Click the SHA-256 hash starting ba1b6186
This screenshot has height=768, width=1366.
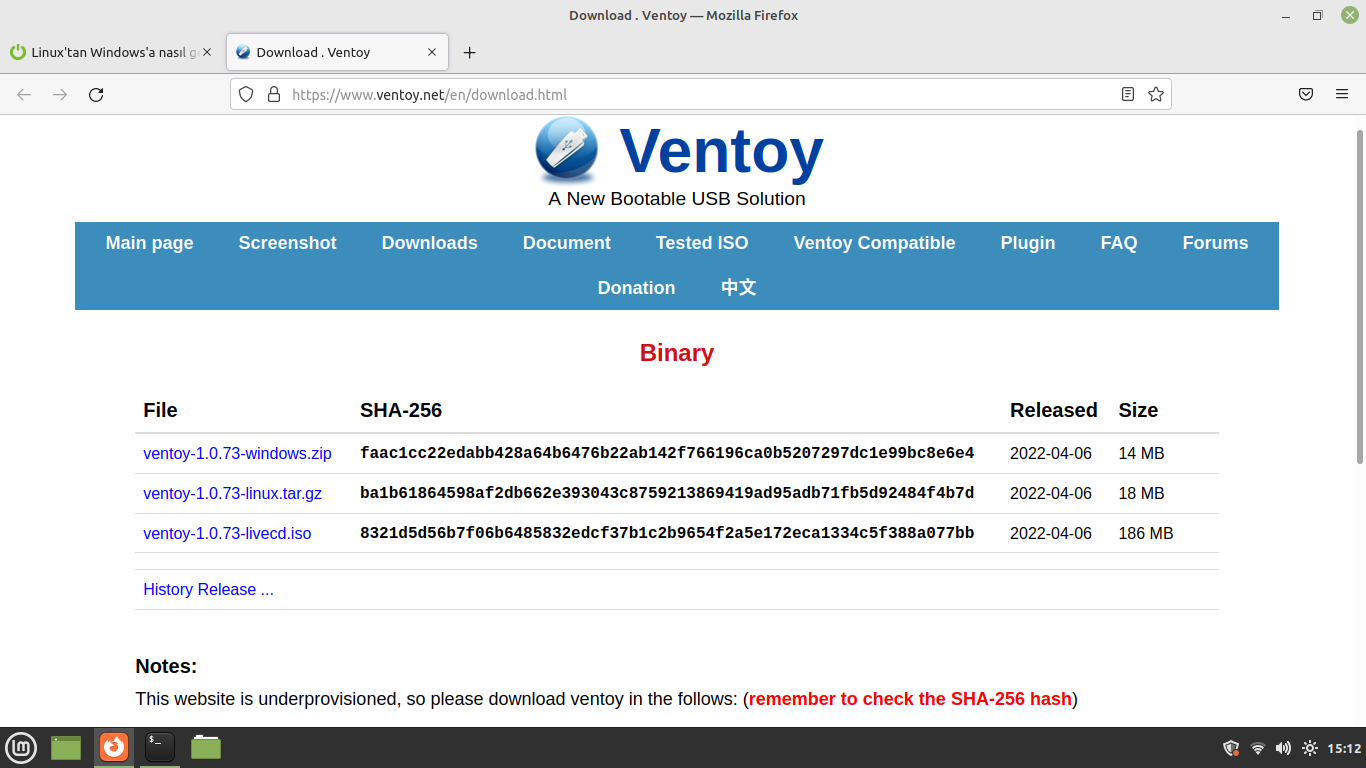tap(667, 493)
